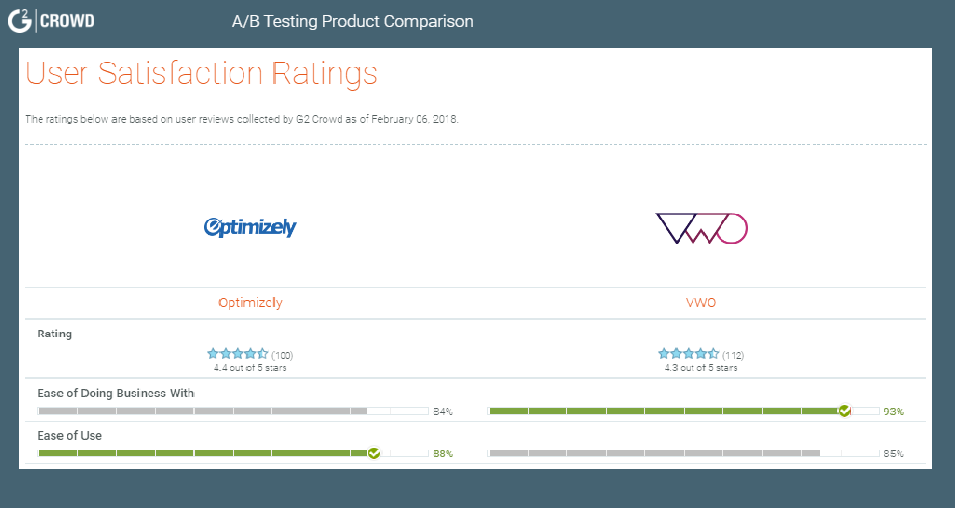The image size is (955, 508).
Task: Click the ratings date disclaimer sentence
Action: 242,119
